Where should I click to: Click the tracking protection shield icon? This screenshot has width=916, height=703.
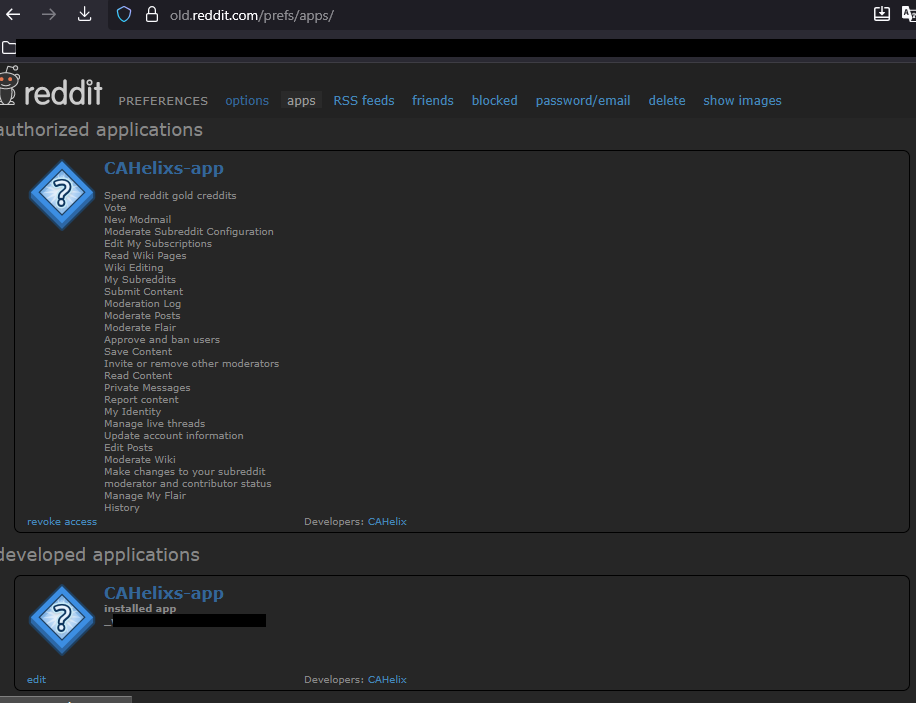[x=124, y=14]
